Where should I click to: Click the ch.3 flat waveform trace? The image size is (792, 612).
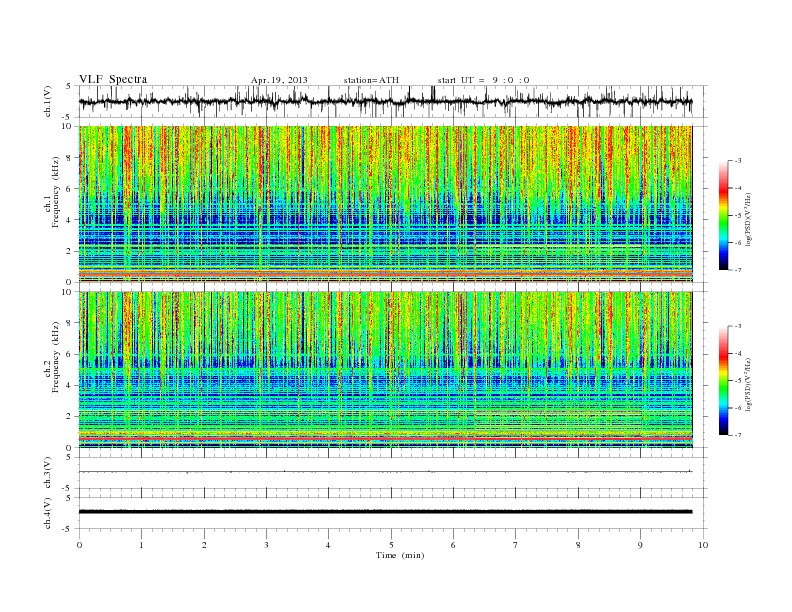click(385, 472)
